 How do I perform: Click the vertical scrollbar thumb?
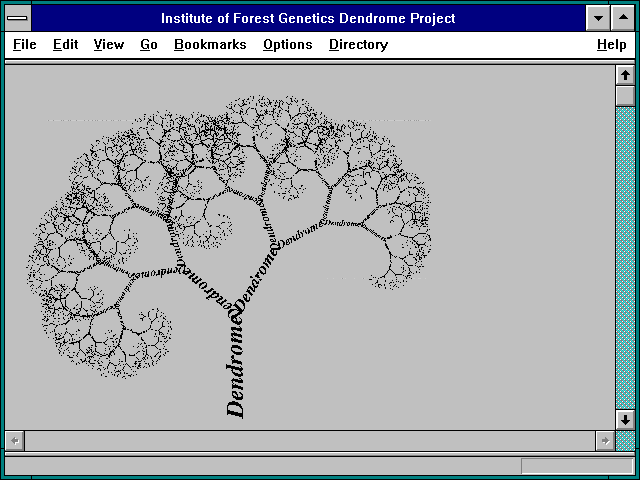[625, 96]
